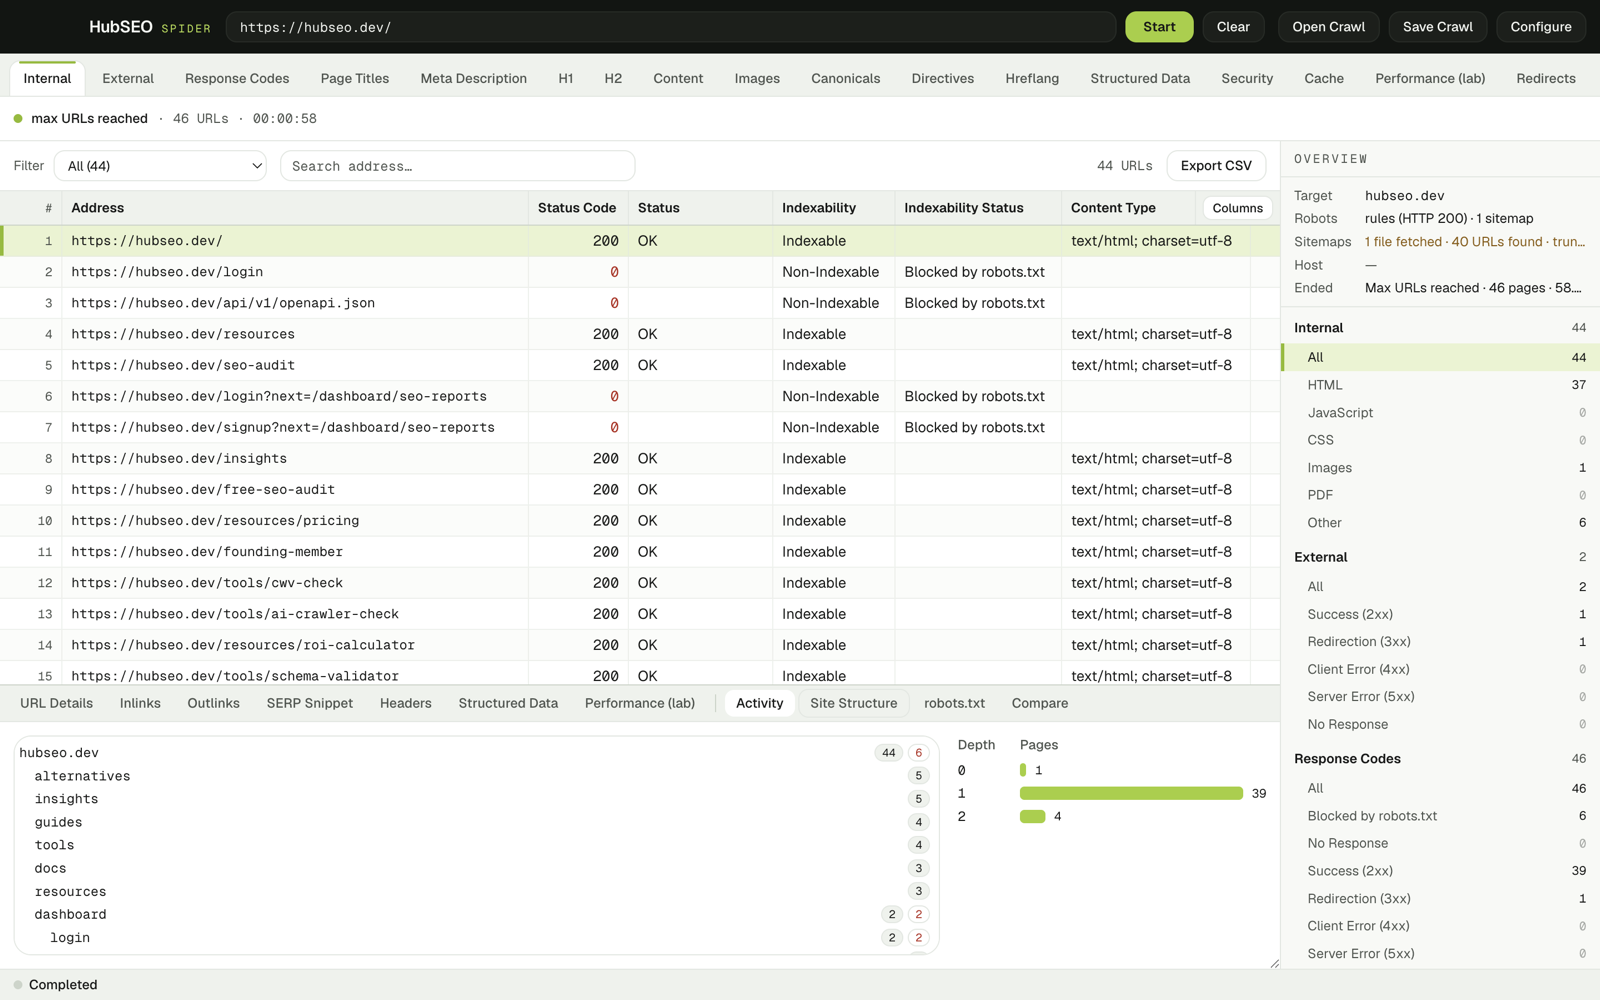Click the depth 1 bar showing 39 pages
The image size is (1600, 1000).
coord(1131,793)
